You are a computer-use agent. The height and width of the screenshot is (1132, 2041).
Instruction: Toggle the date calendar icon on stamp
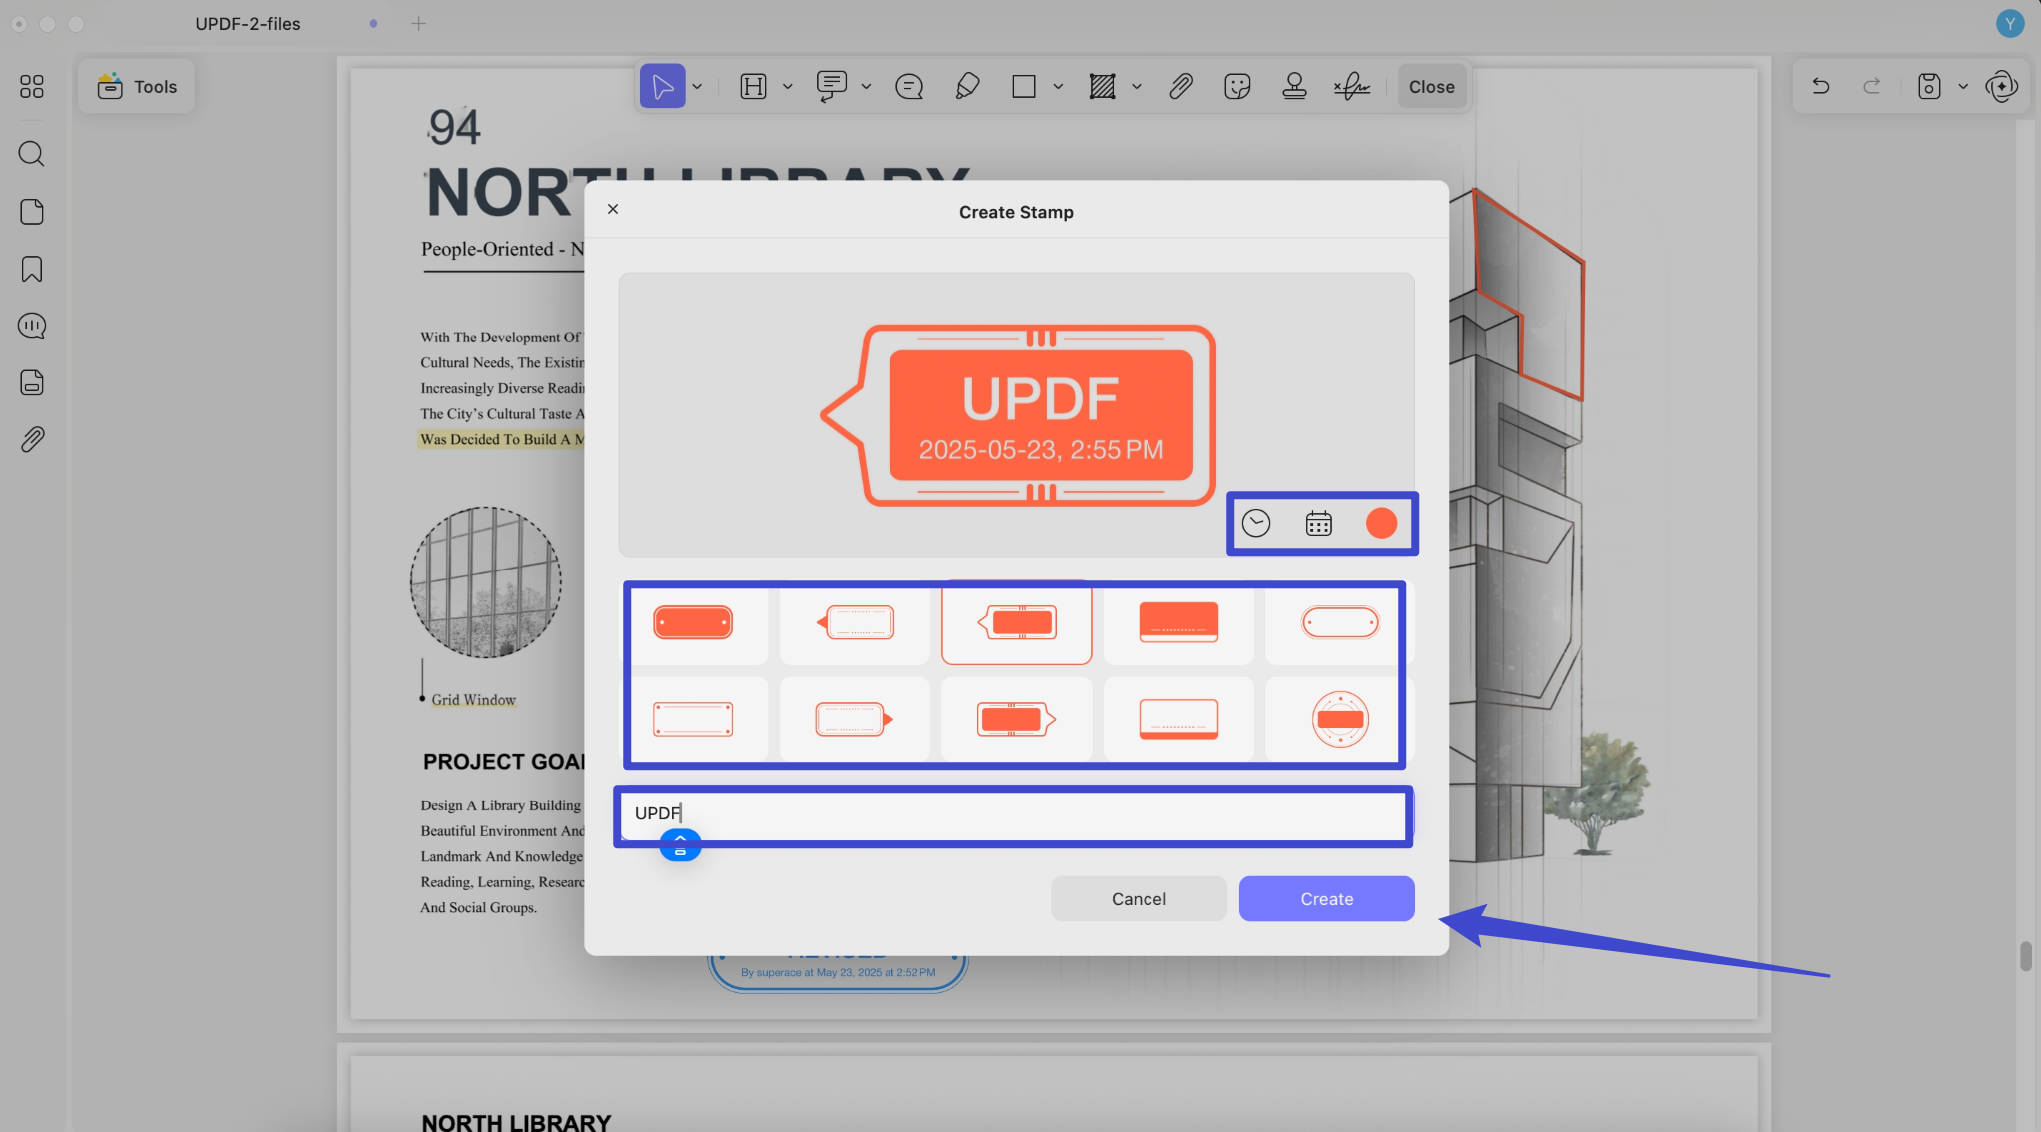(1318, 523)
